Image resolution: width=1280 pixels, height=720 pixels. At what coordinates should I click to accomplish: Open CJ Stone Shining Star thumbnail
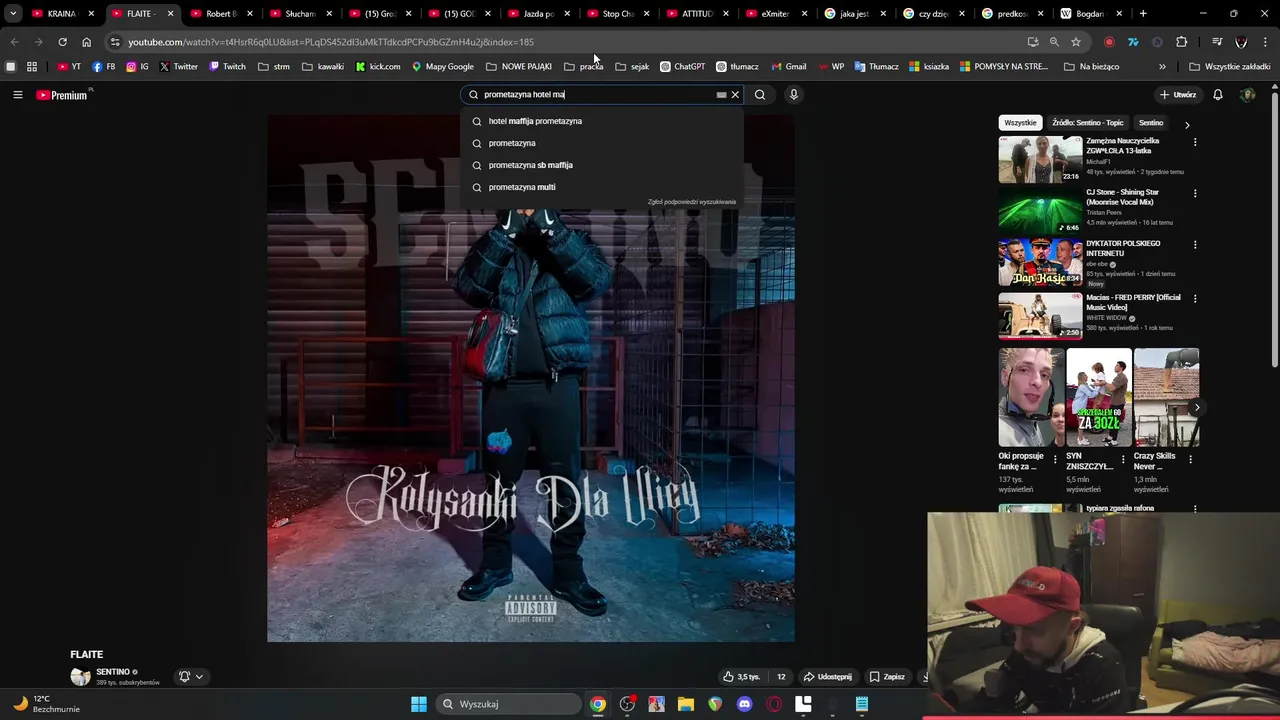click(x=1040, y=211)
